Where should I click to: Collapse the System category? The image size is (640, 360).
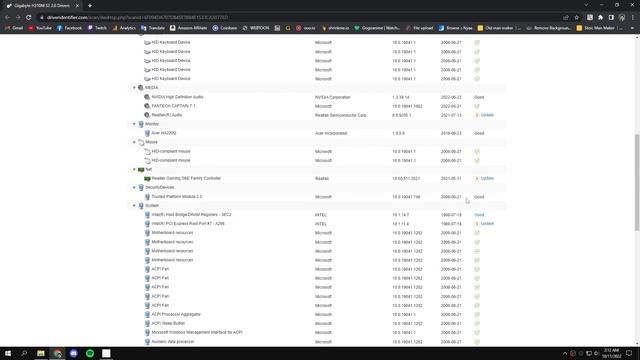tap(134, 206)
